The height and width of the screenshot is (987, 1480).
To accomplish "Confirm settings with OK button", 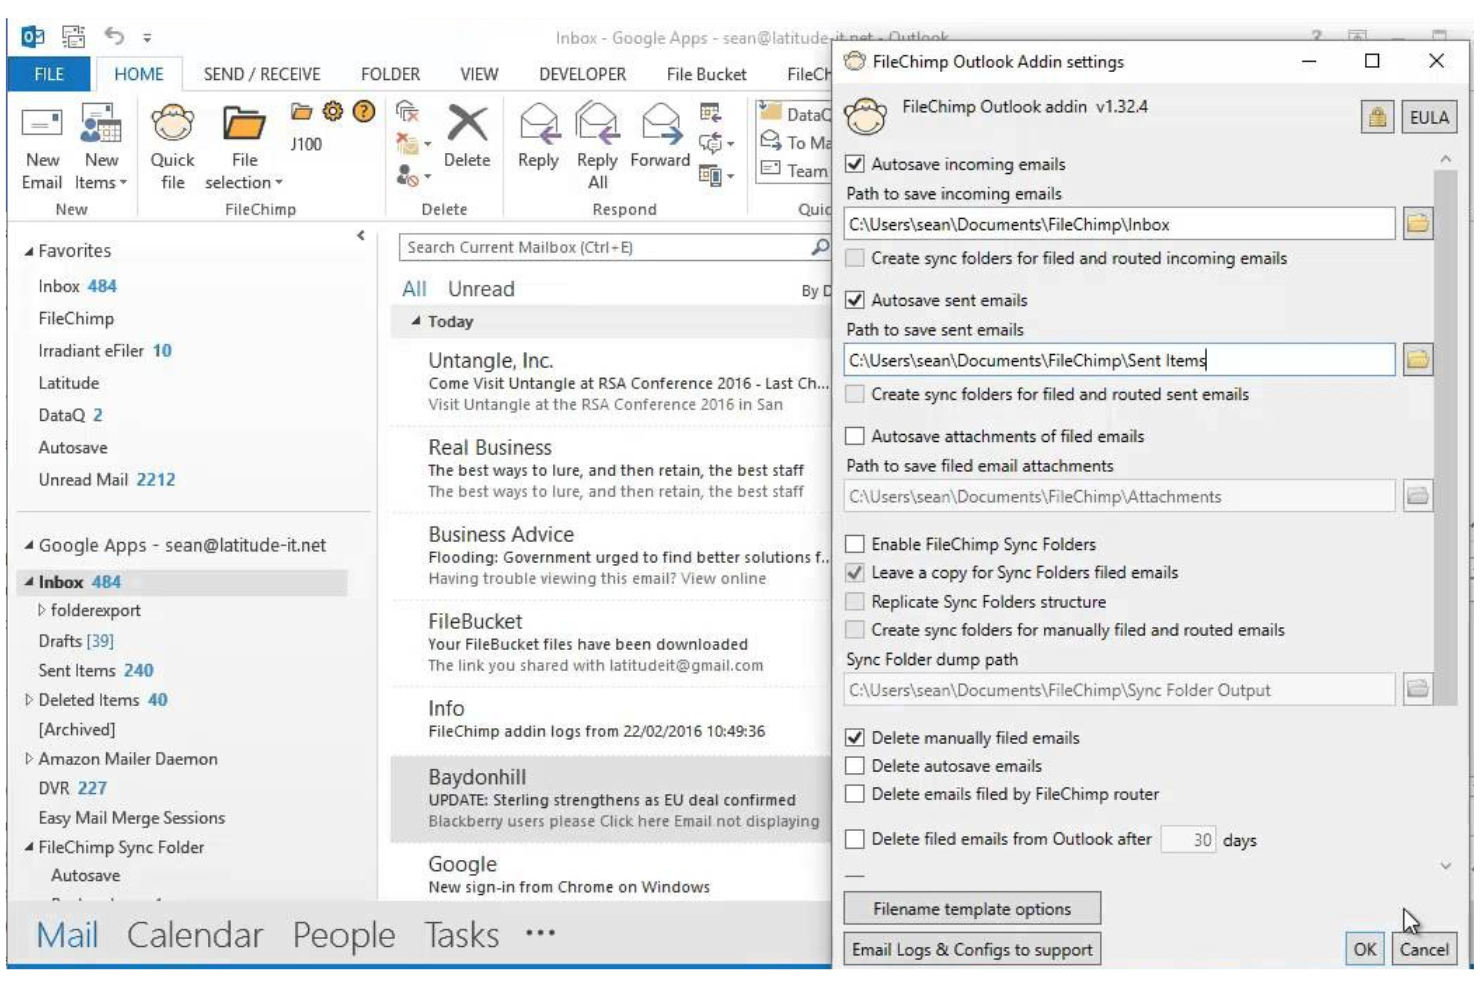I will tap(1365, 950).
